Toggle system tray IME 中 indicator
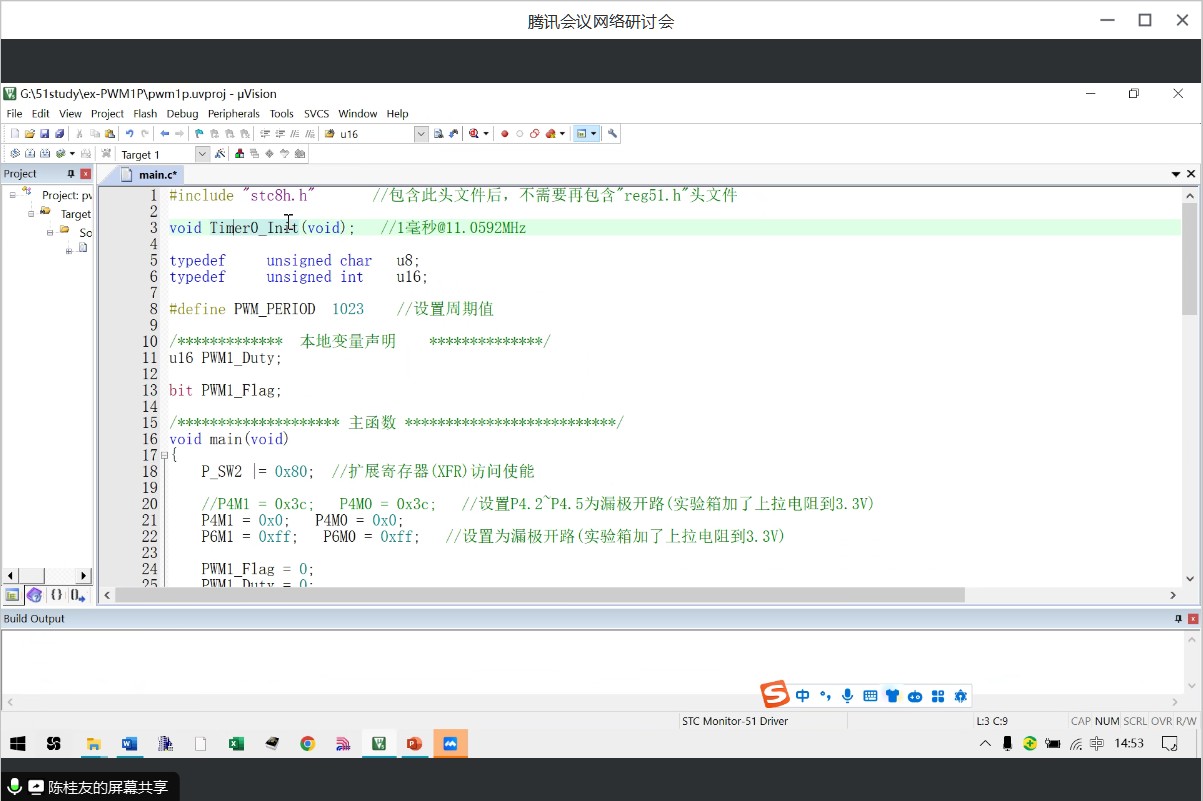 pyautogui.click(x=1097, y=744)
